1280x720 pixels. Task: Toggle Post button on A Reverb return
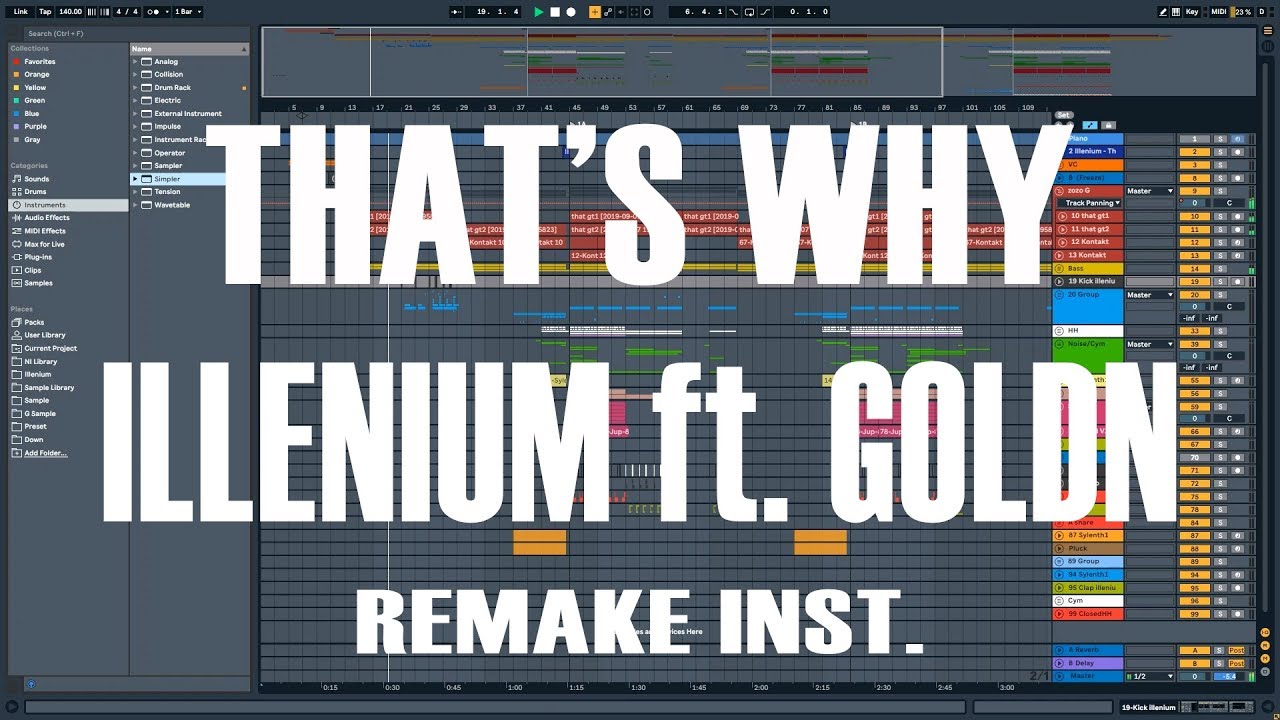pos(1237,650)
